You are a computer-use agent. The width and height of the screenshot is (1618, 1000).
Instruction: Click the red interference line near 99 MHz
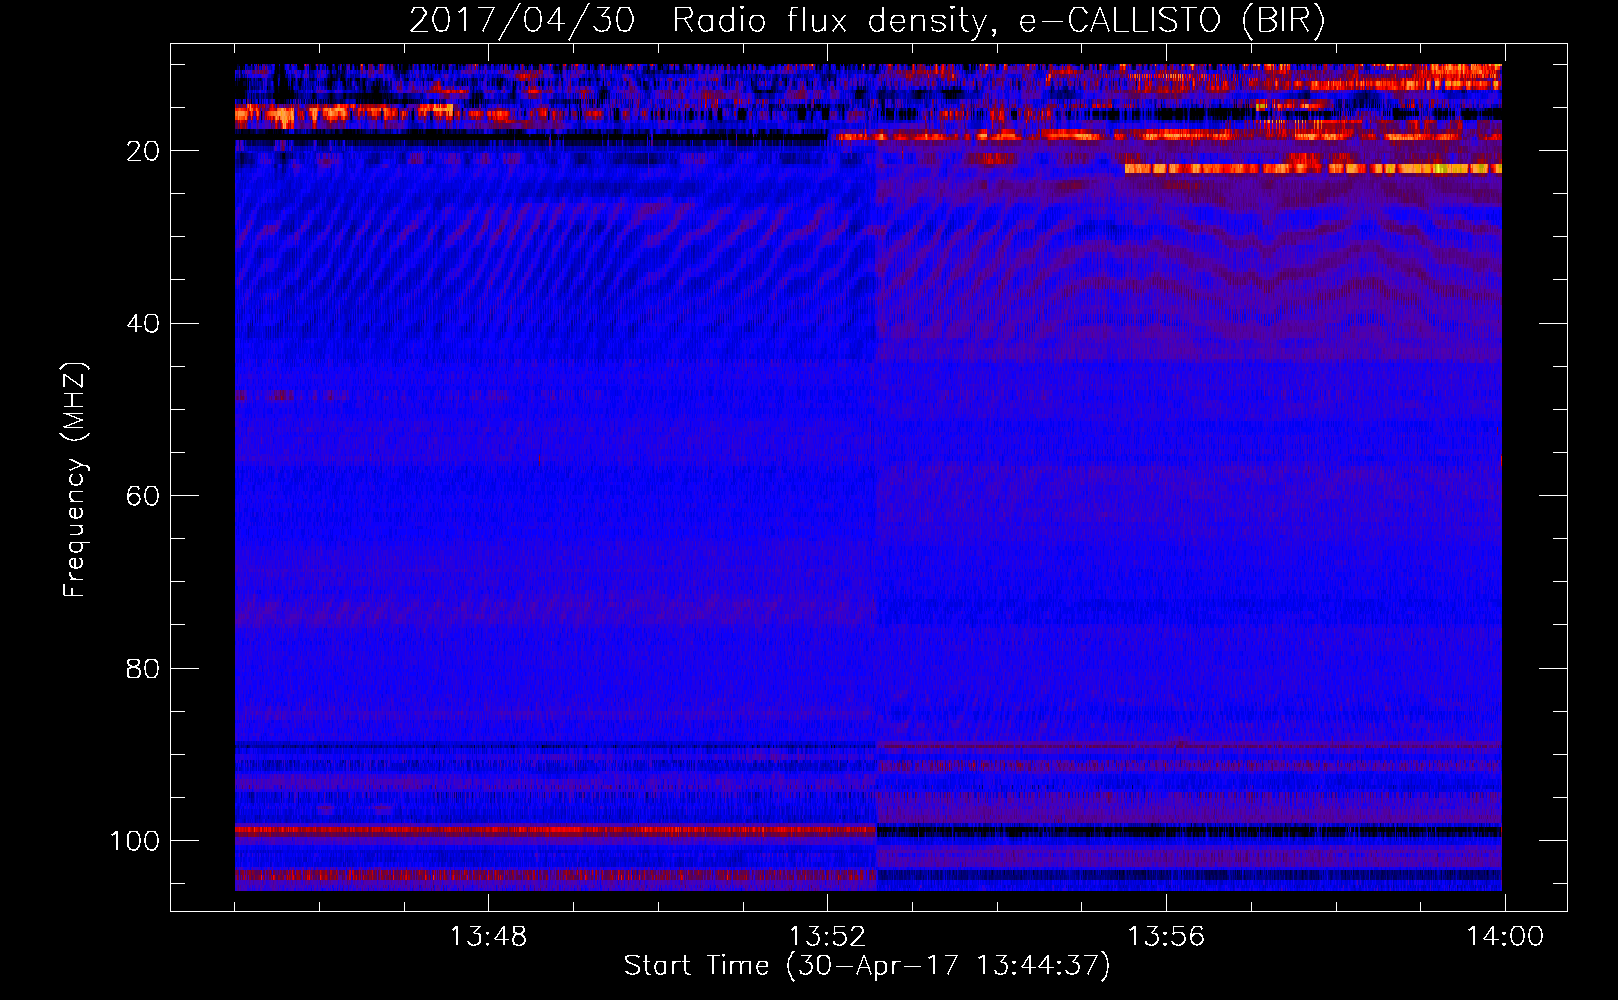tap(556, 830)
